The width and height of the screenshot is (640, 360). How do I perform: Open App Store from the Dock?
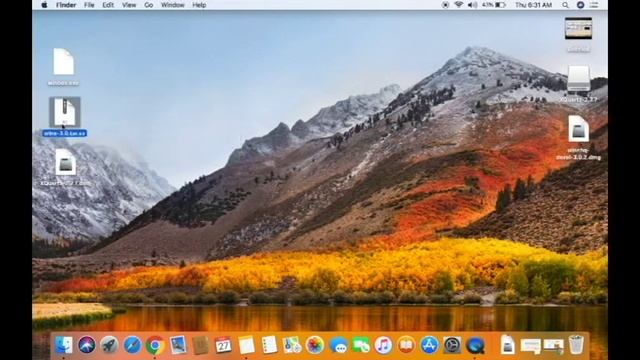[x=429, y=345]
